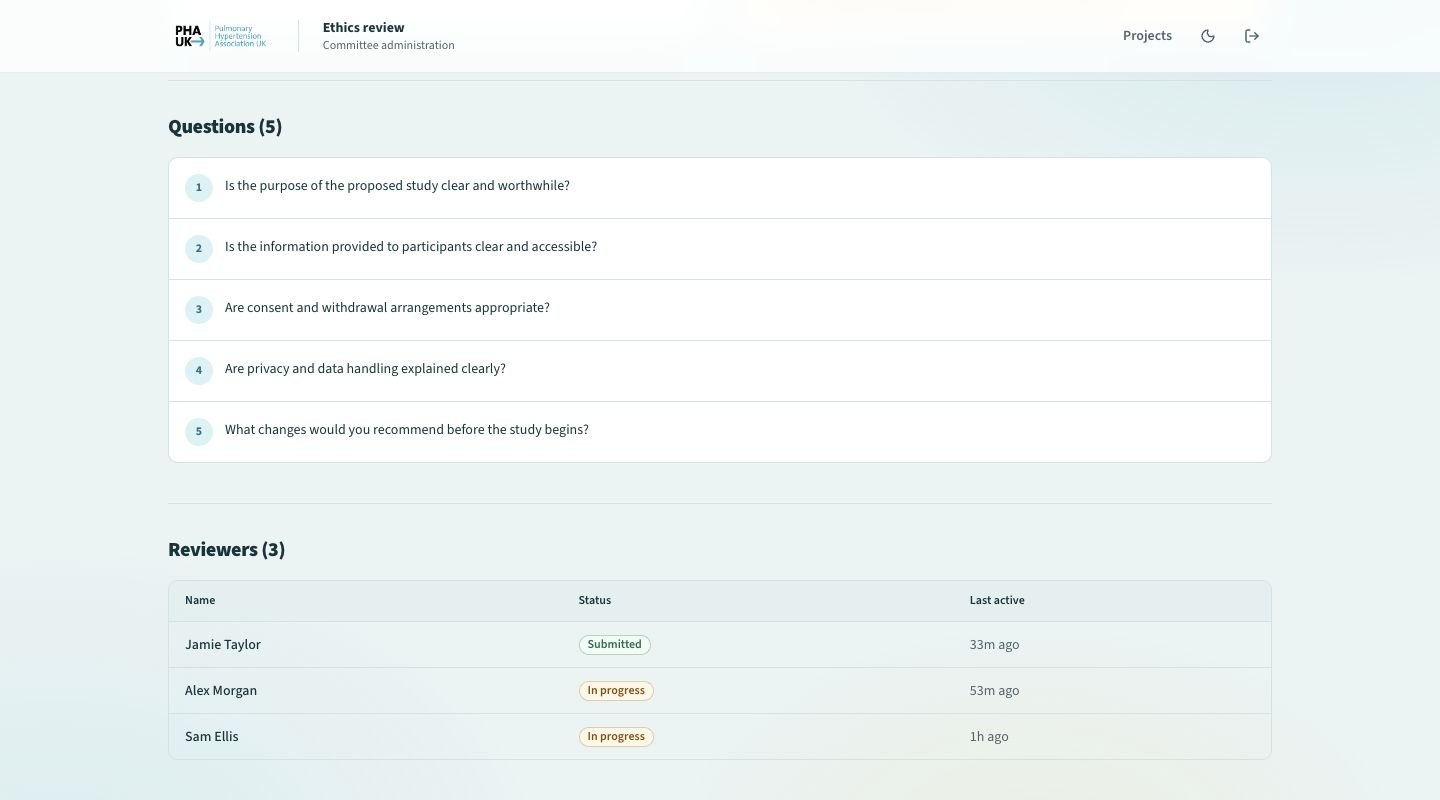Select question about participant information clarity
1440x800 pixels.
(x=720, y=249)
